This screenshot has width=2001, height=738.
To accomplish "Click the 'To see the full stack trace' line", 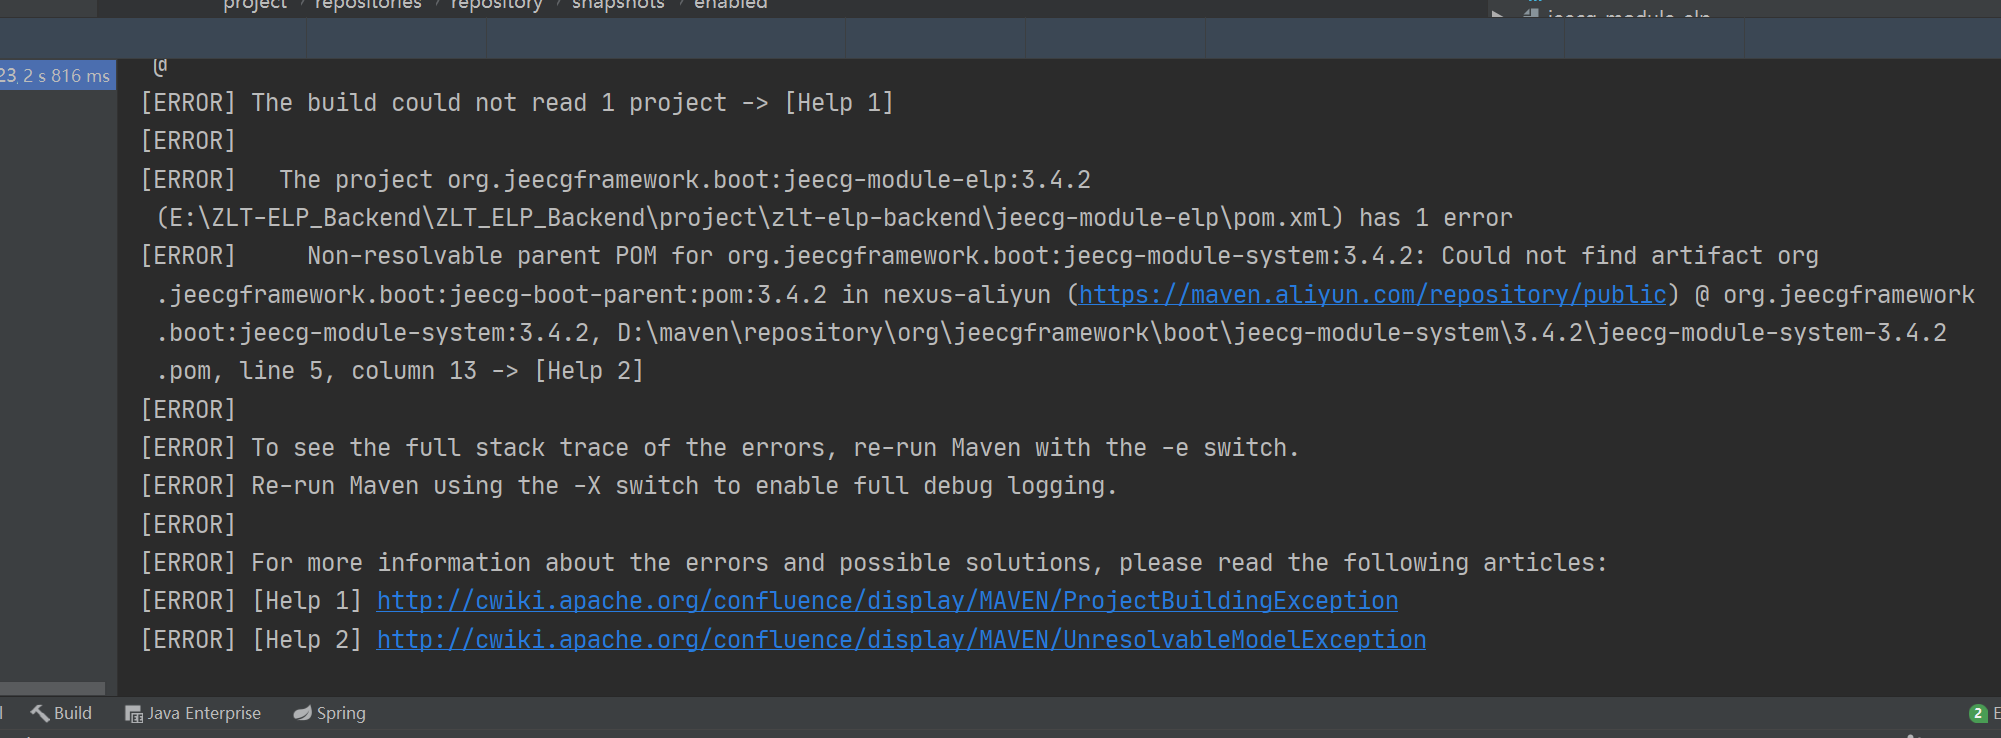I will tap(720, 447).
